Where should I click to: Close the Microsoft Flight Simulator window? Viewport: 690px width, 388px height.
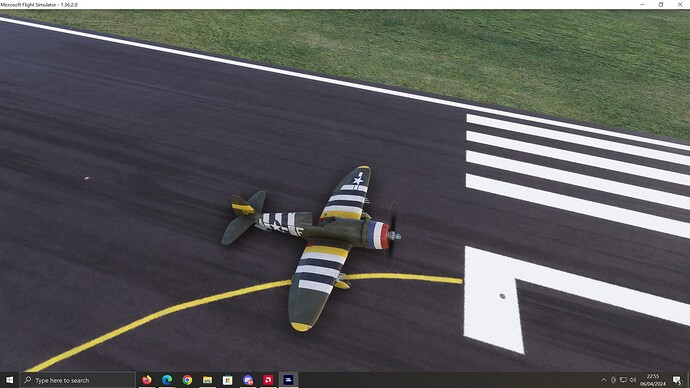tap(680, 4)
